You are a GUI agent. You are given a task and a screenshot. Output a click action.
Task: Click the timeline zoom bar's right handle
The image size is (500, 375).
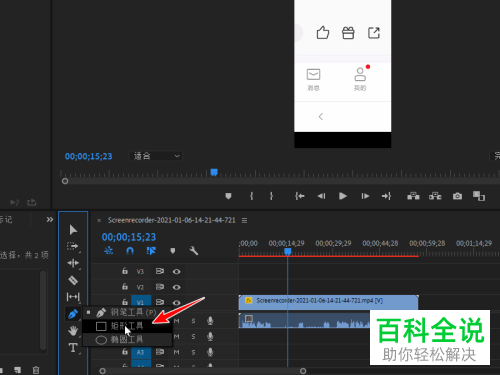pos(303,371)
